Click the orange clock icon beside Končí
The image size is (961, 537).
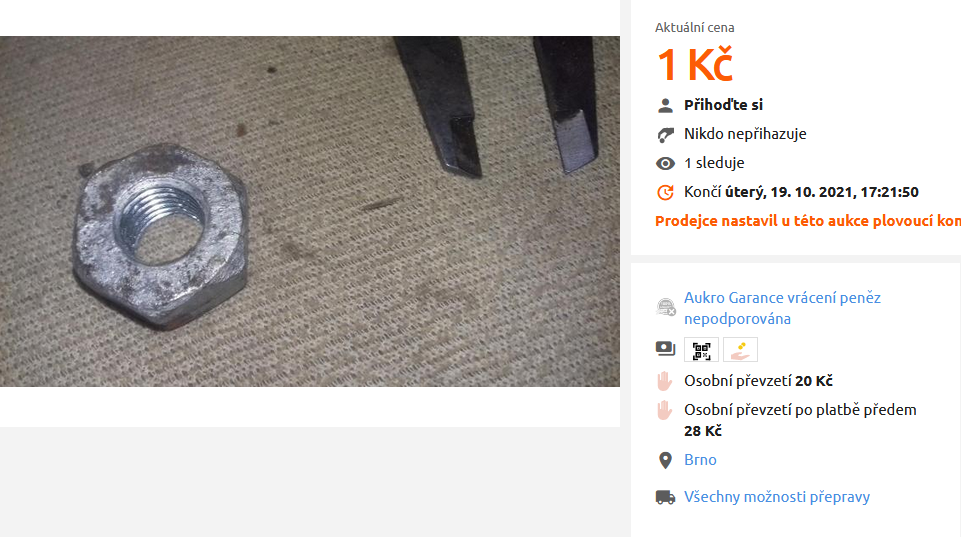tap(665, 192)
